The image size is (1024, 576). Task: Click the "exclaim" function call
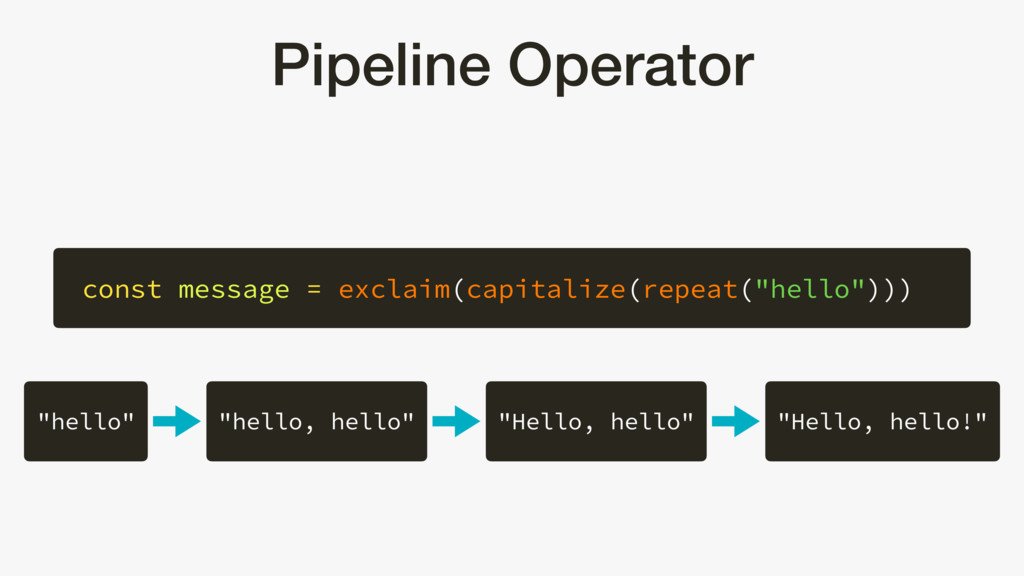(x=394, y=290)
